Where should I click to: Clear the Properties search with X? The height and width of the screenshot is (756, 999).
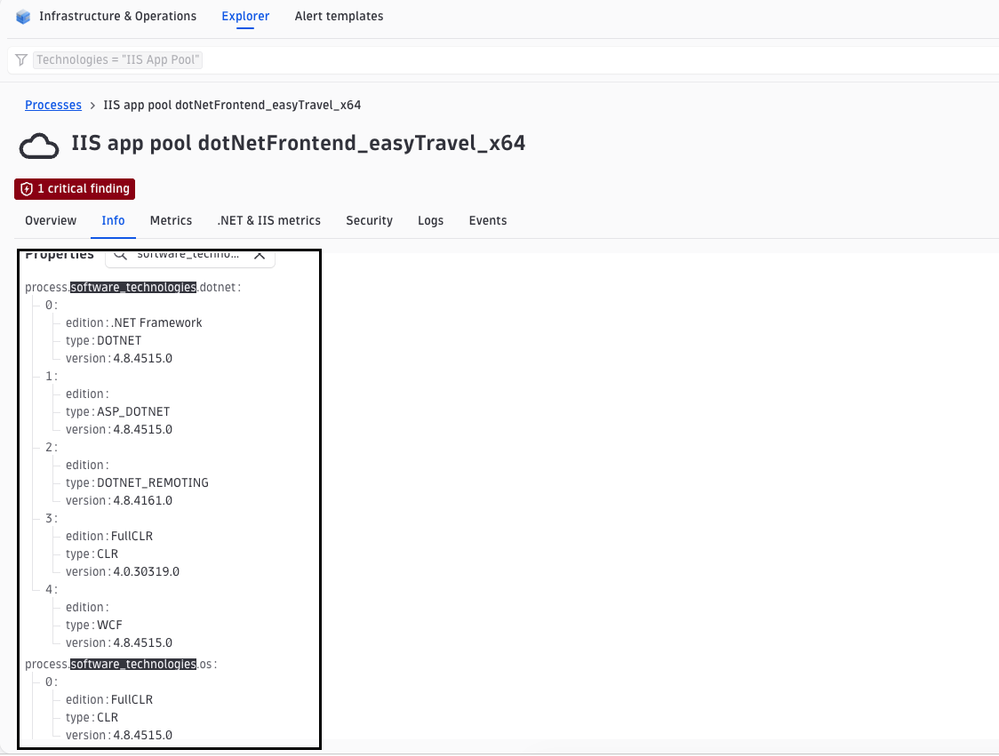pos(259,255)
